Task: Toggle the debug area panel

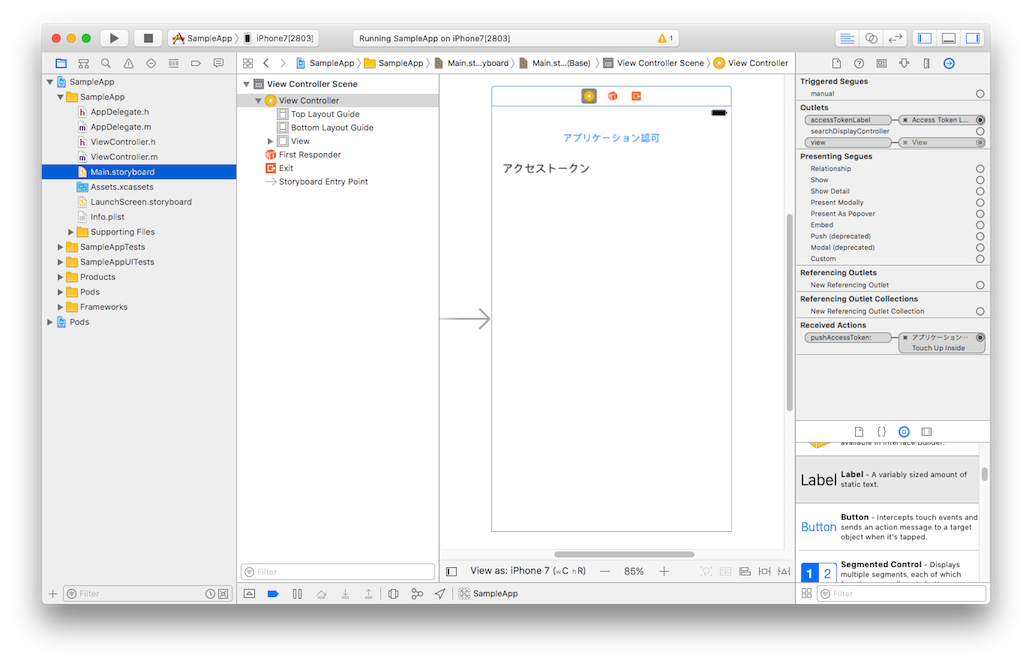Action: point(948,38)
